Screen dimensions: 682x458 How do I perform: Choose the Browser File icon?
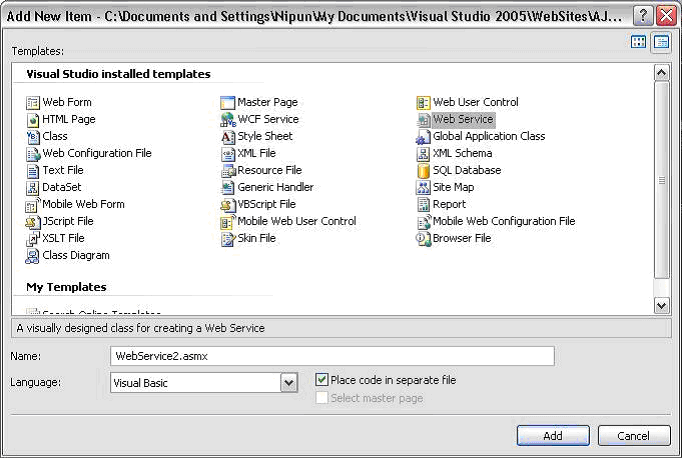423,238
